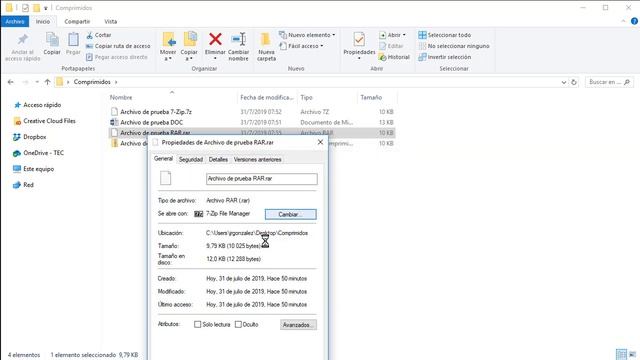Screen dimensions: 640x360
Task: Sort by the Tipo column header
Action: tap(327, 98)
